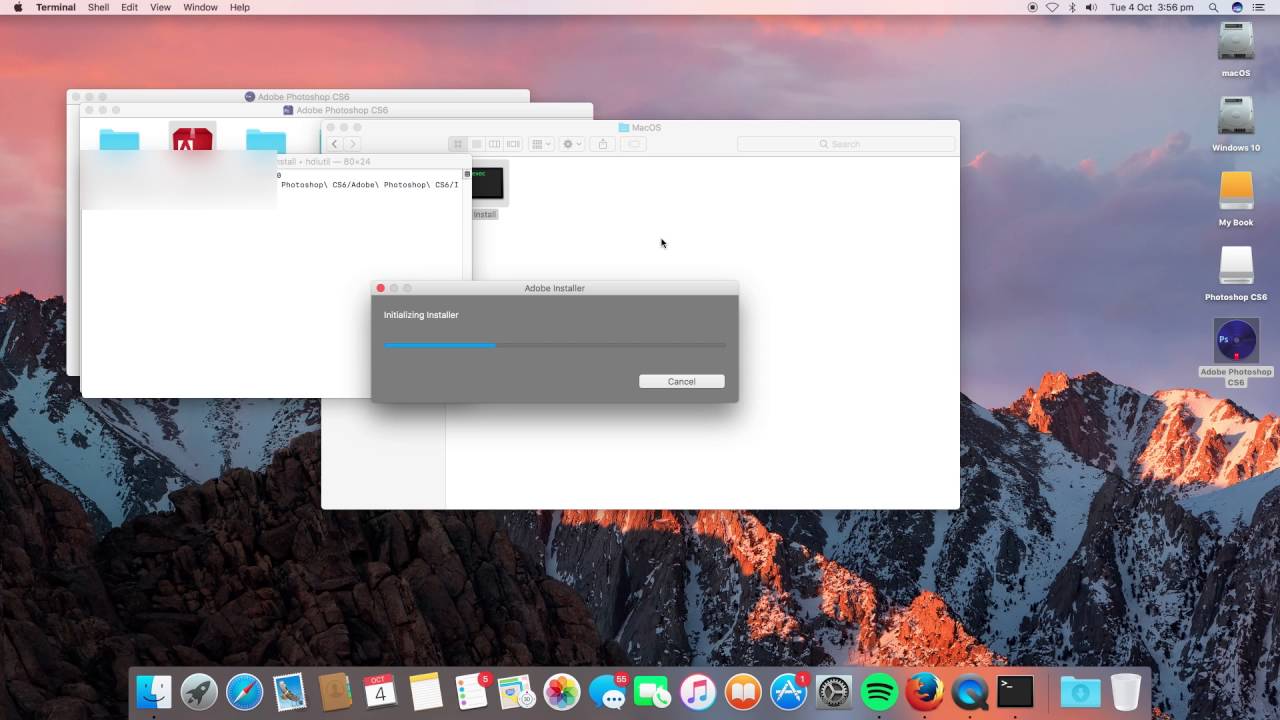Open Photos from the Dock
Screen dimensions: 1280x720
[x=562, y=692]
